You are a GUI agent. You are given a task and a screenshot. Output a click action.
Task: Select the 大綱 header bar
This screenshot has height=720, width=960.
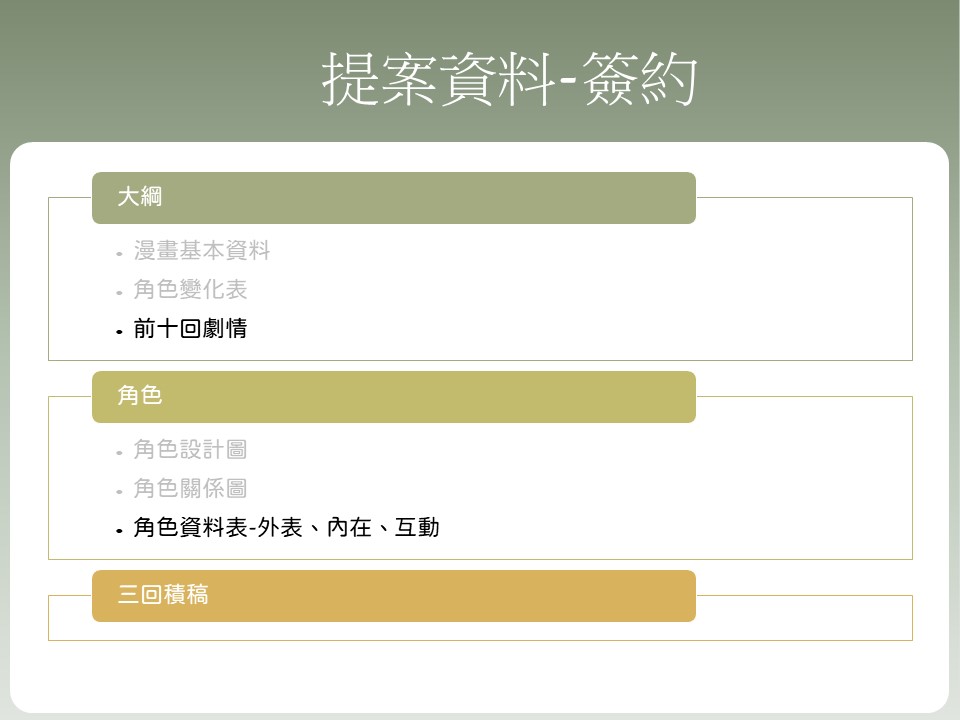tap(393, 198)
